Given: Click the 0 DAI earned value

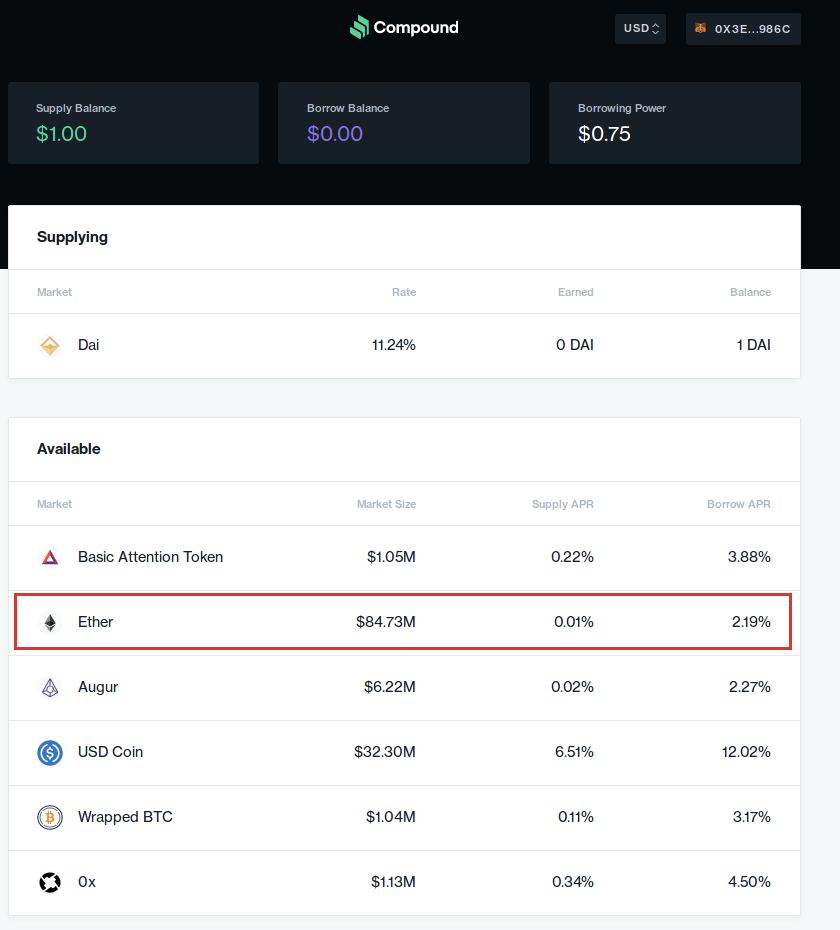Looking at the screenshot, I should click(x=575, y=345).
